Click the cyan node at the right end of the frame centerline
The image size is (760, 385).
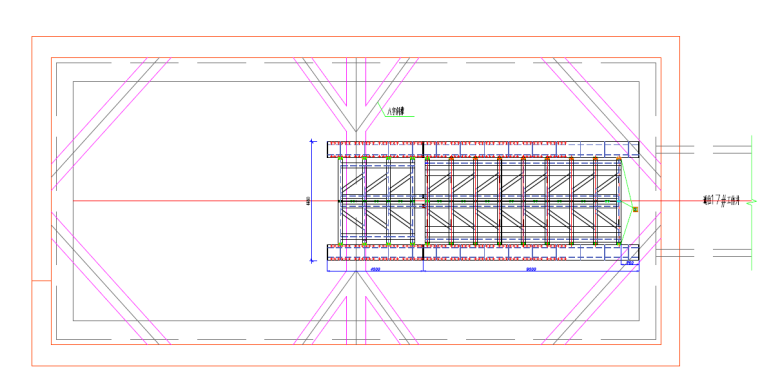click(x=619, y=201)
